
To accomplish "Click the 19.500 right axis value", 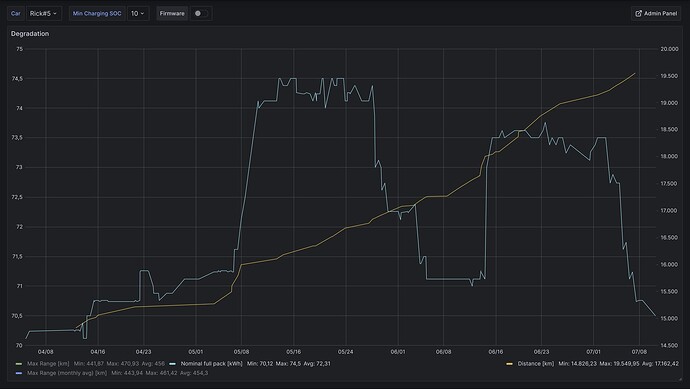I will coord(669,76).
